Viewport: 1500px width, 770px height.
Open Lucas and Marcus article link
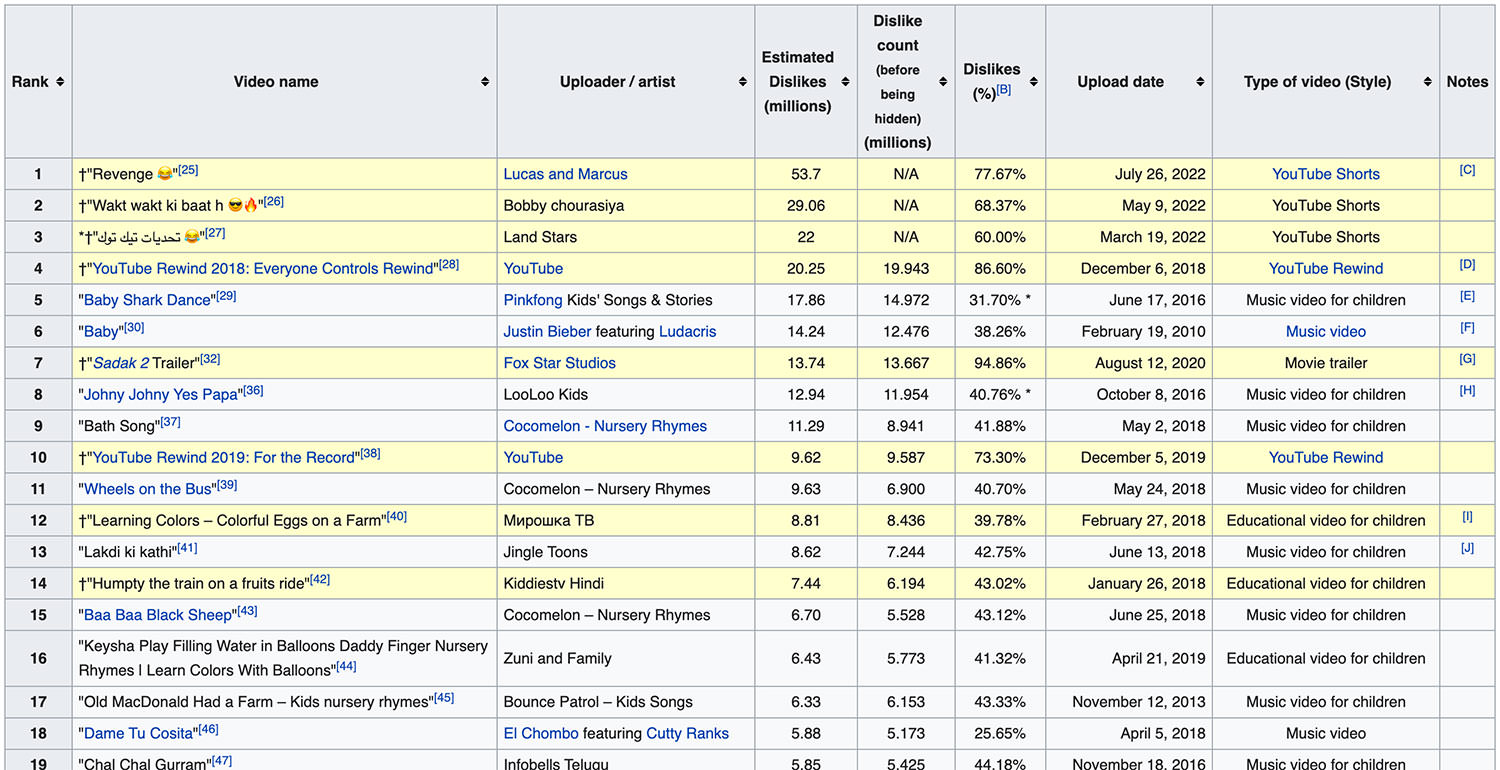(566, 174)
